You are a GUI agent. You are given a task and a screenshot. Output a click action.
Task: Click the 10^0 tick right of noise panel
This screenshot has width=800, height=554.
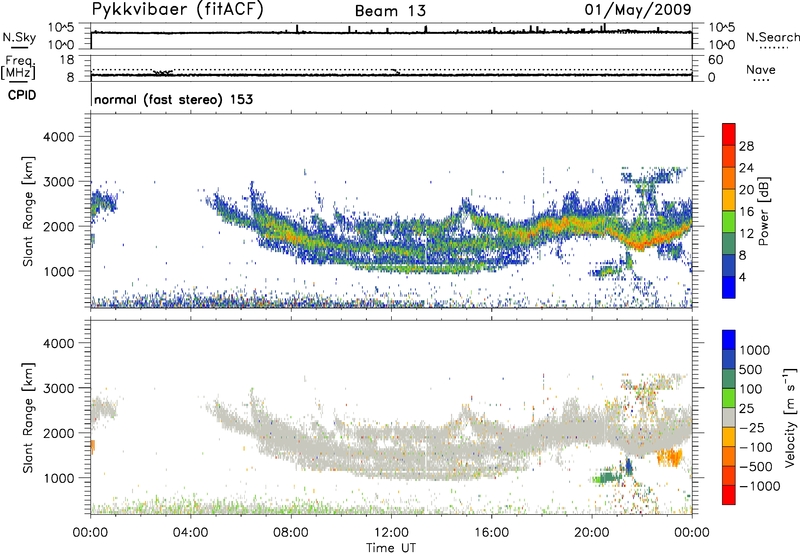(721, 45)
